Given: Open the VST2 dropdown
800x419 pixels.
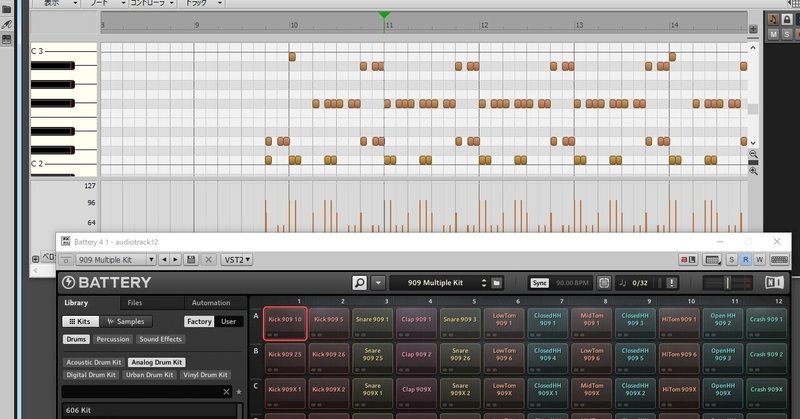Looking at the screenshot, I should 237,260.
